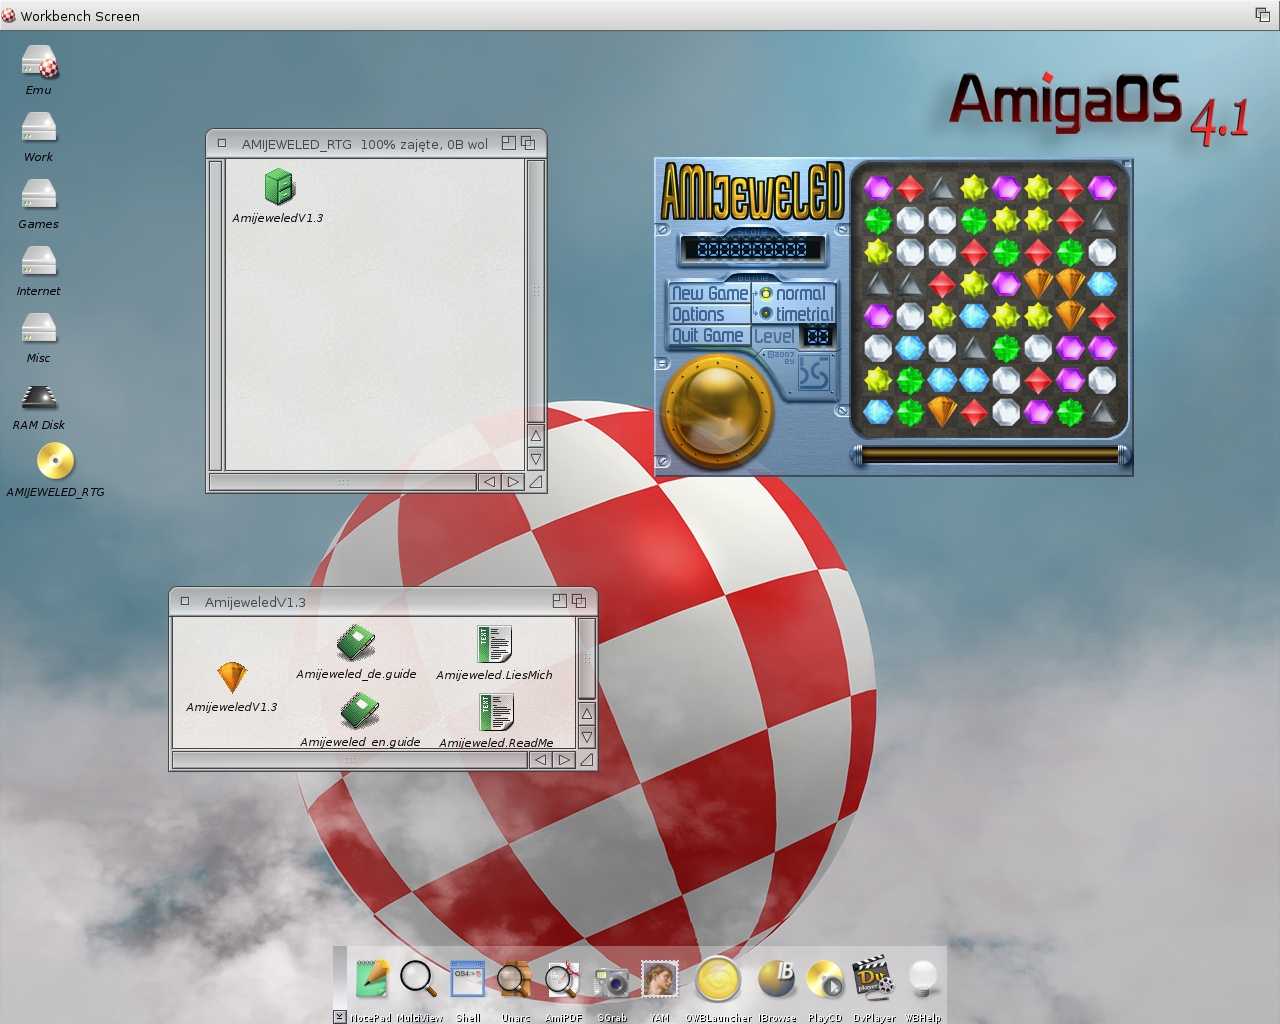Screen dimensions: 1280x1024
Task: Click the orange diamond gem in bottom board row
Action: (x=941, y=411)
